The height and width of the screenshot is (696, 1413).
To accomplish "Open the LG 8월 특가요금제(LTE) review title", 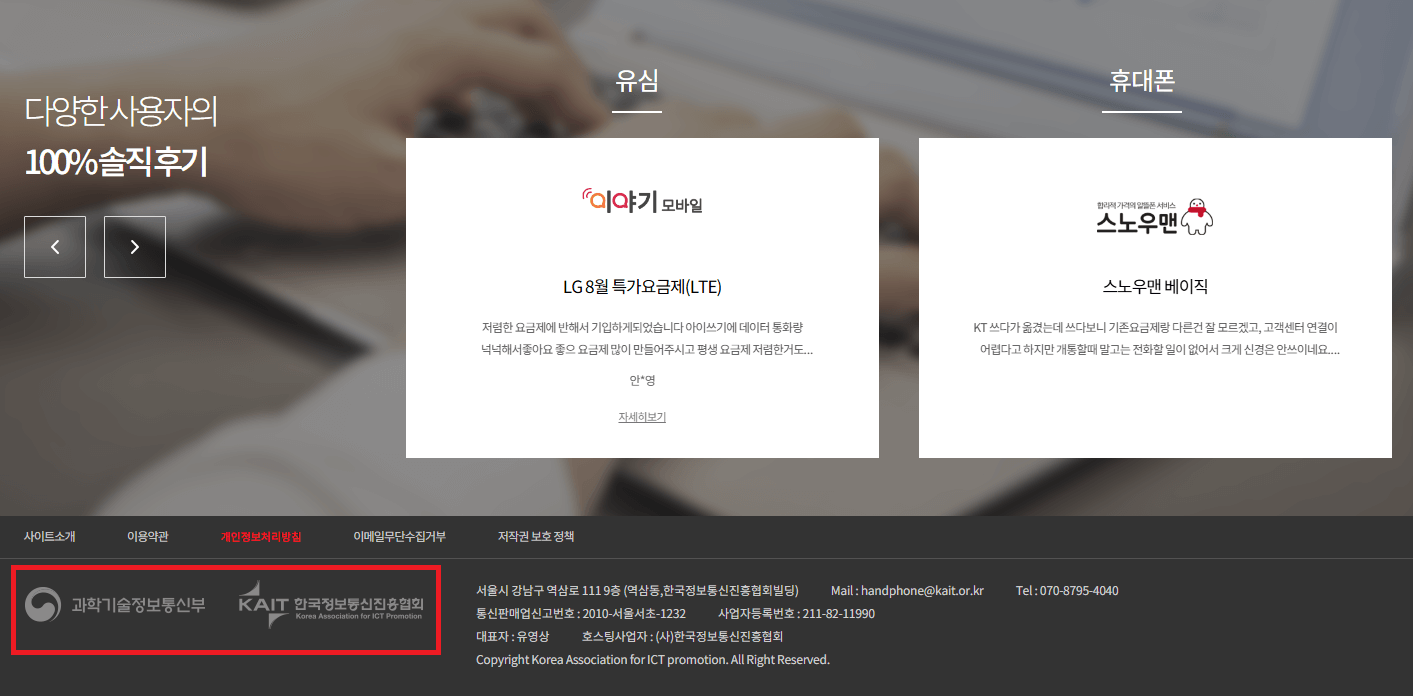I will (642, 287).
